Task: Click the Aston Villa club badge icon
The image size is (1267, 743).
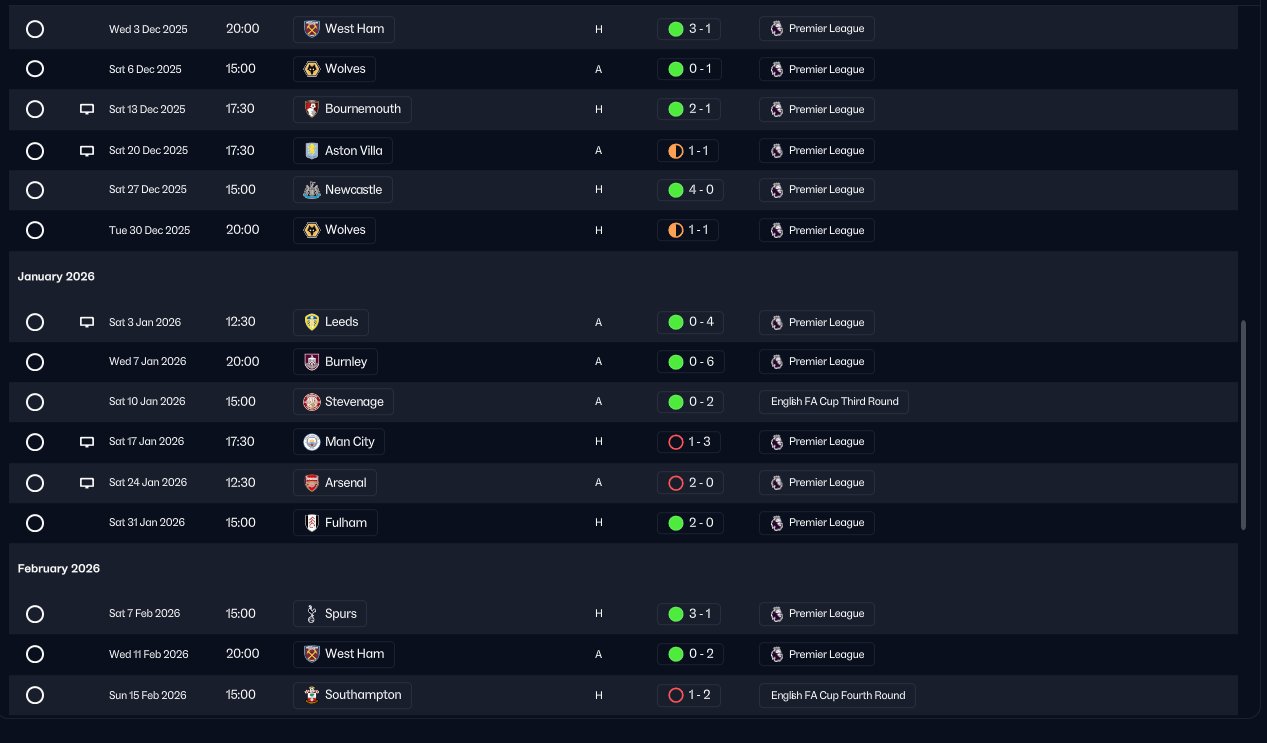Action: pos(311,150)
